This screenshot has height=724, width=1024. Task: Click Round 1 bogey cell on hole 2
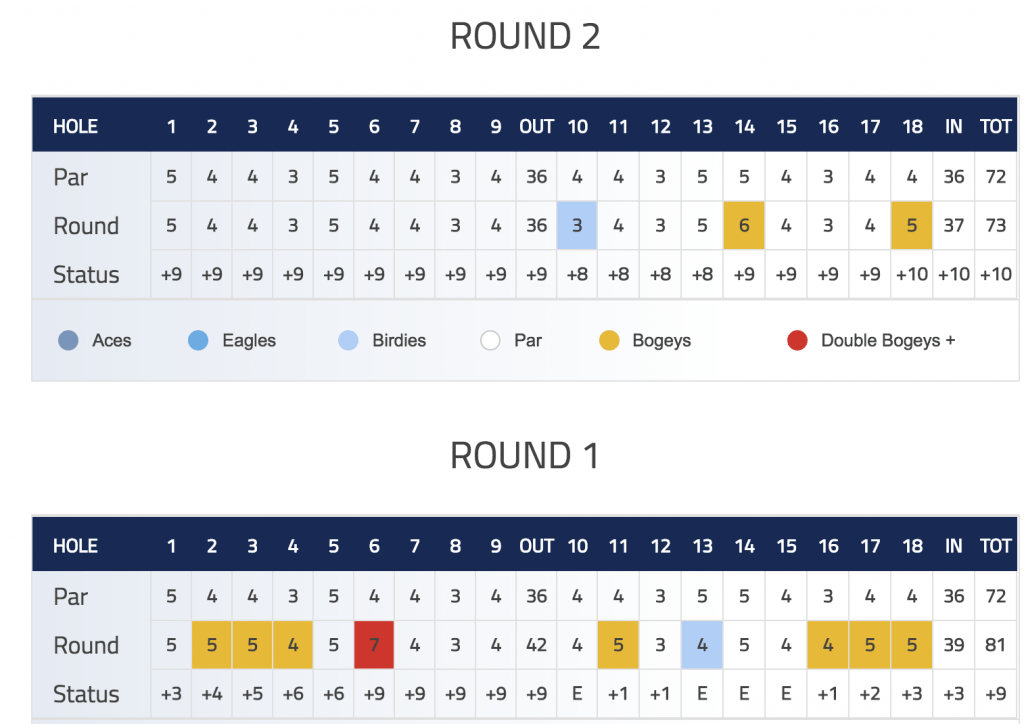coord(212,645)
